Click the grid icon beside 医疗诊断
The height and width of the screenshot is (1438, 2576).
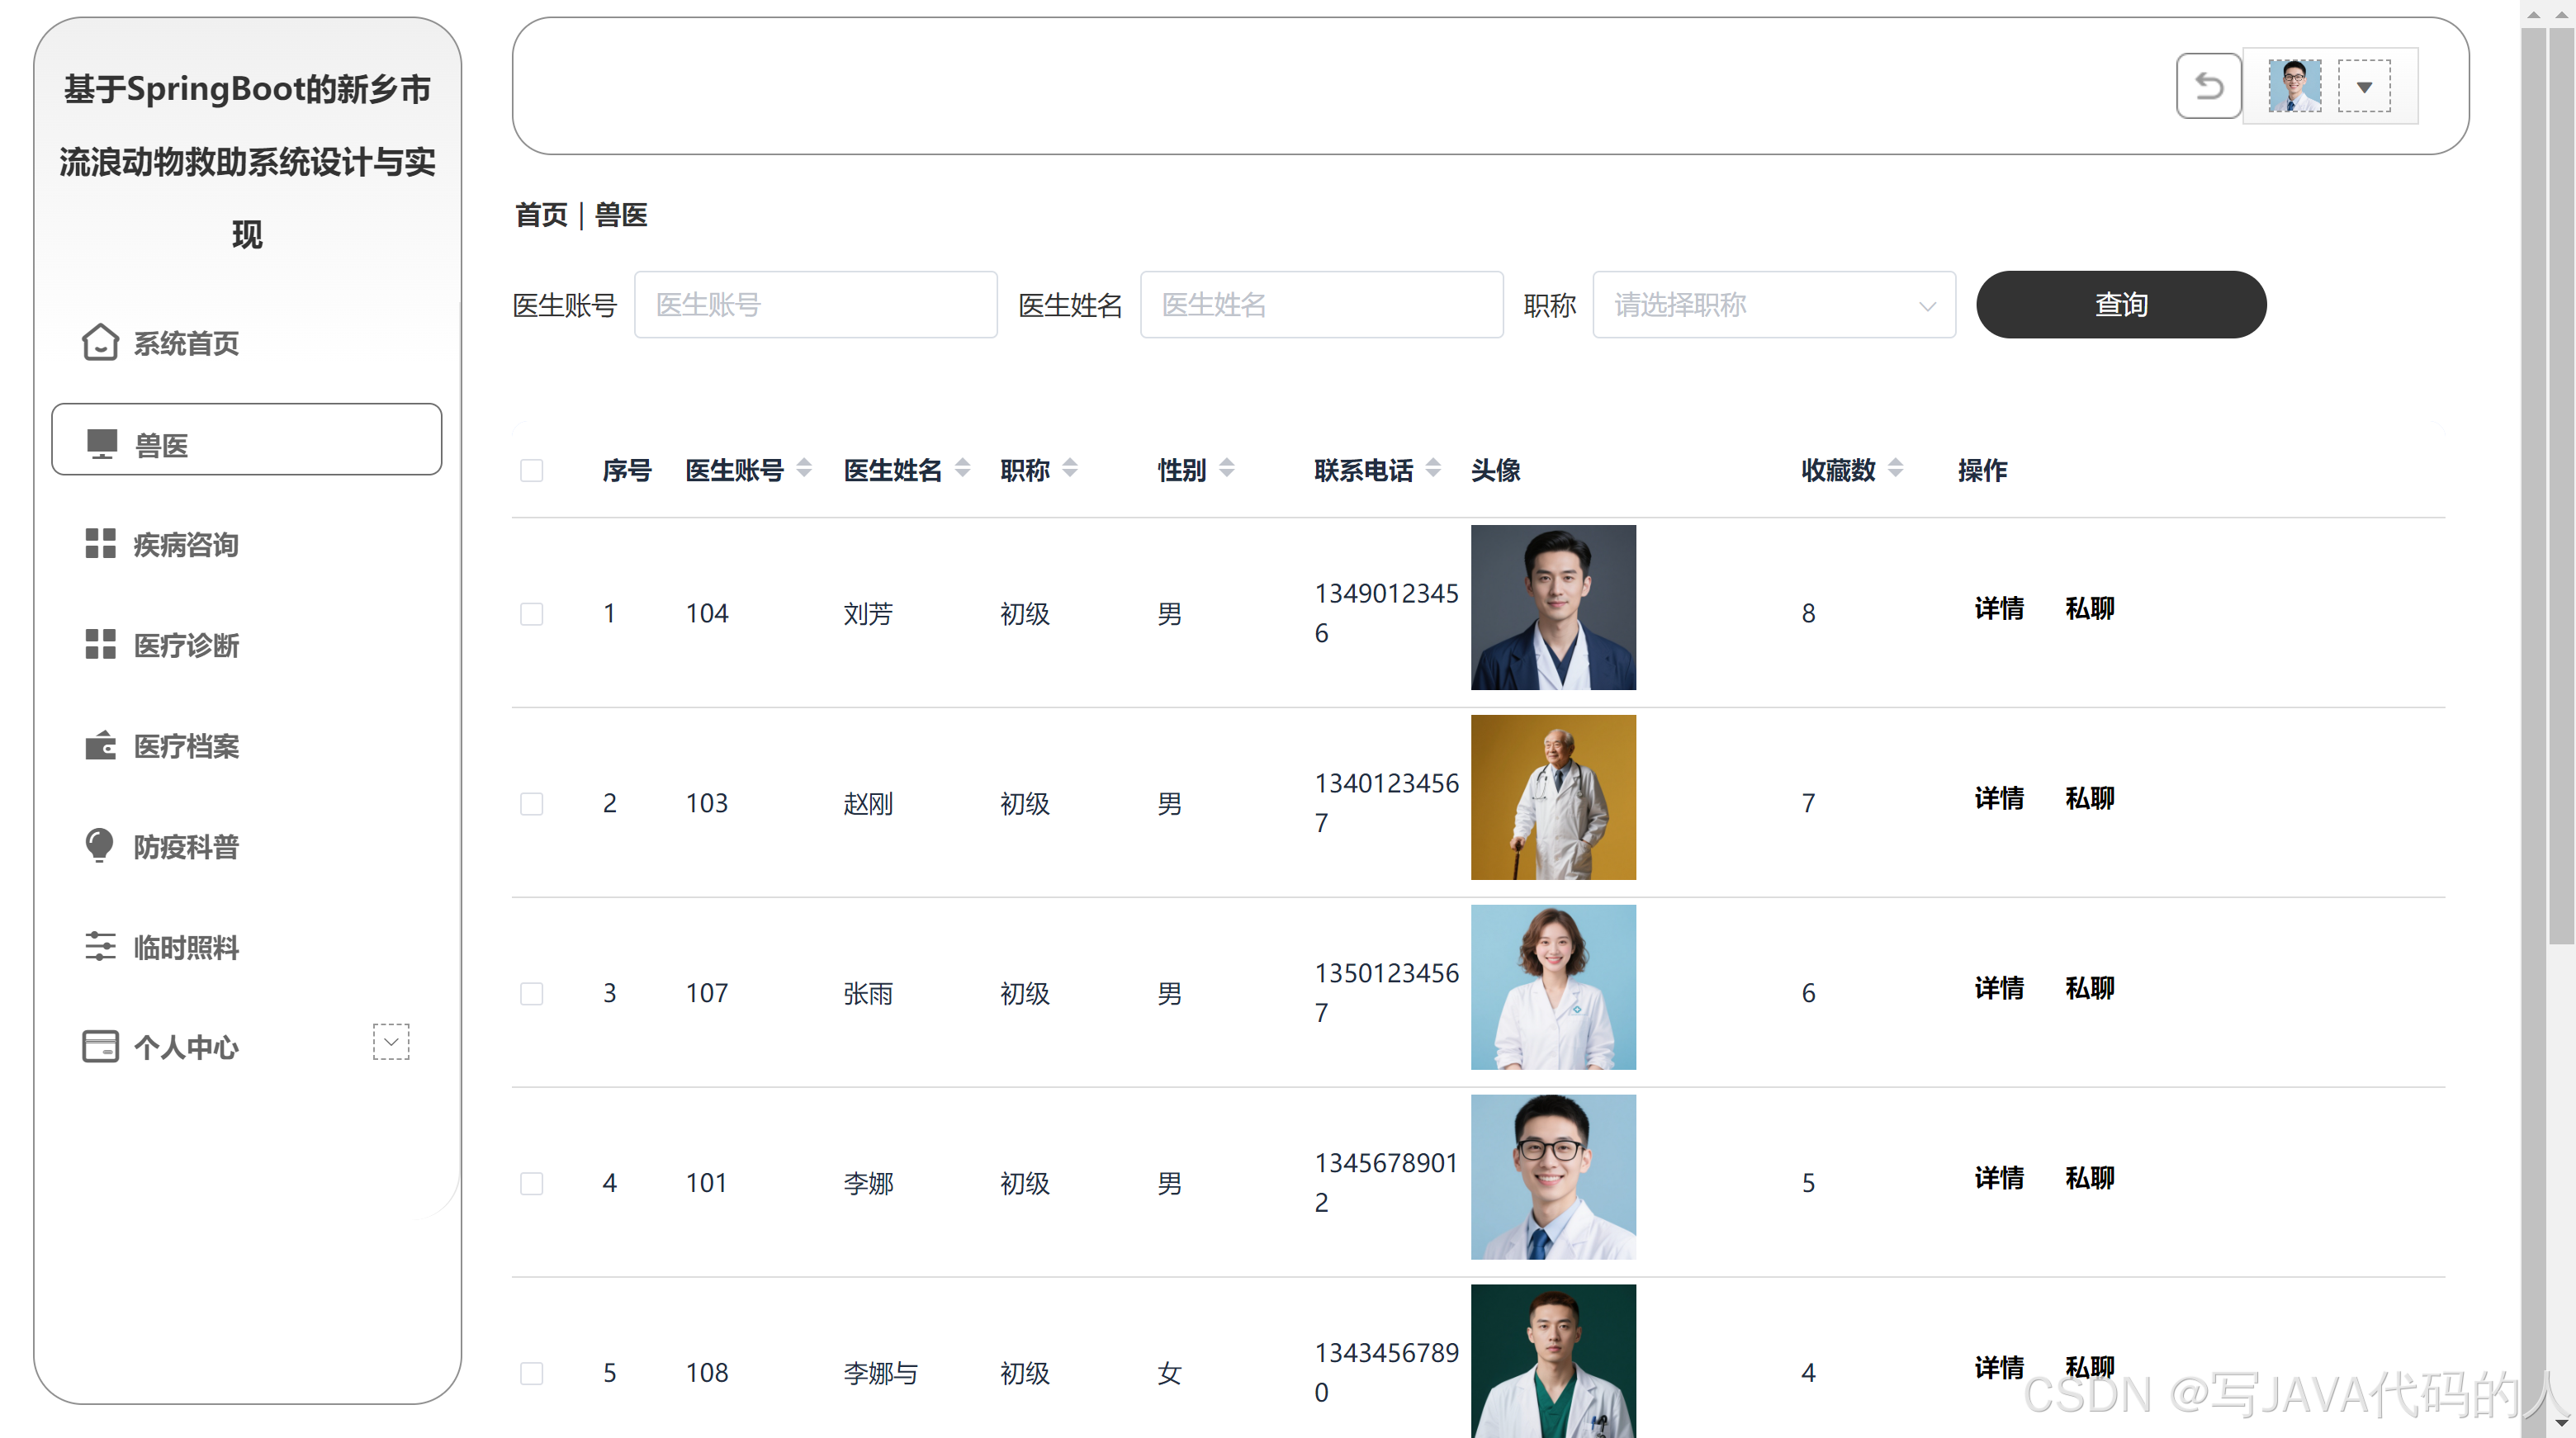[100, 644]
